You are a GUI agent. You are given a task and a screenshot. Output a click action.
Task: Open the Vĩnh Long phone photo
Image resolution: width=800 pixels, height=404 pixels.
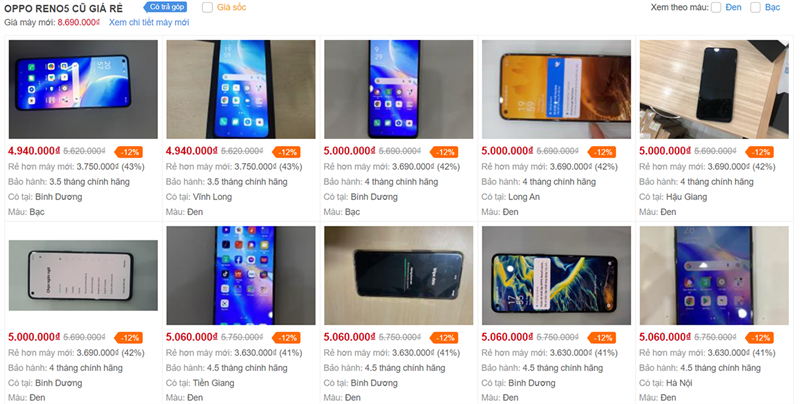click(241, 89)
